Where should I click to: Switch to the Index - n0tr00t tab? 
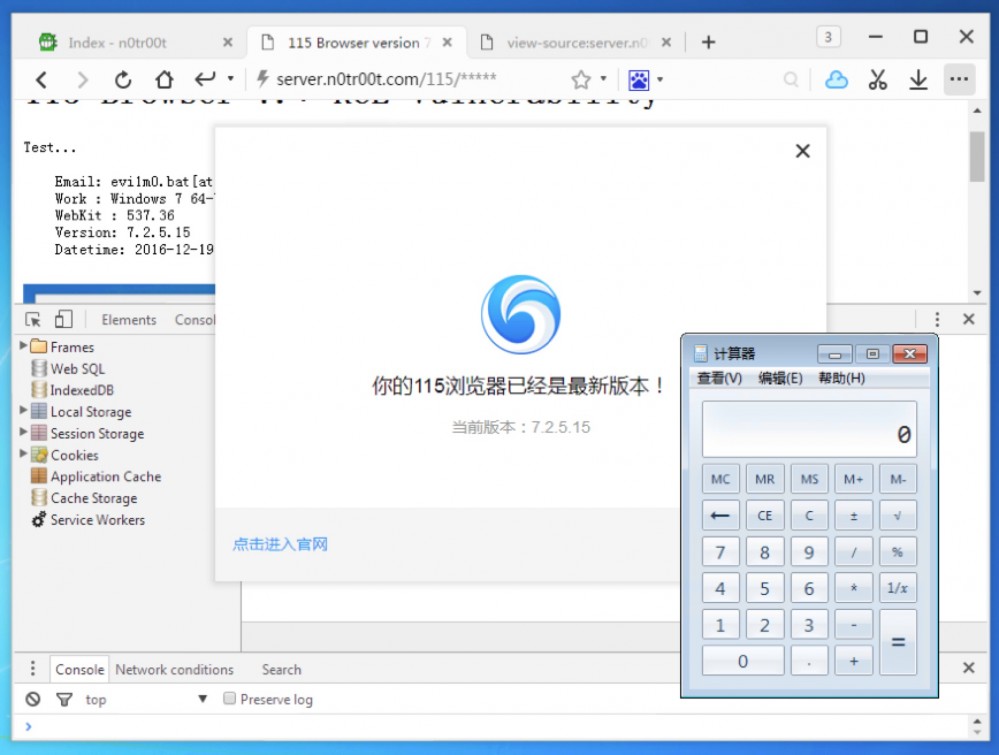coord(118,43)
